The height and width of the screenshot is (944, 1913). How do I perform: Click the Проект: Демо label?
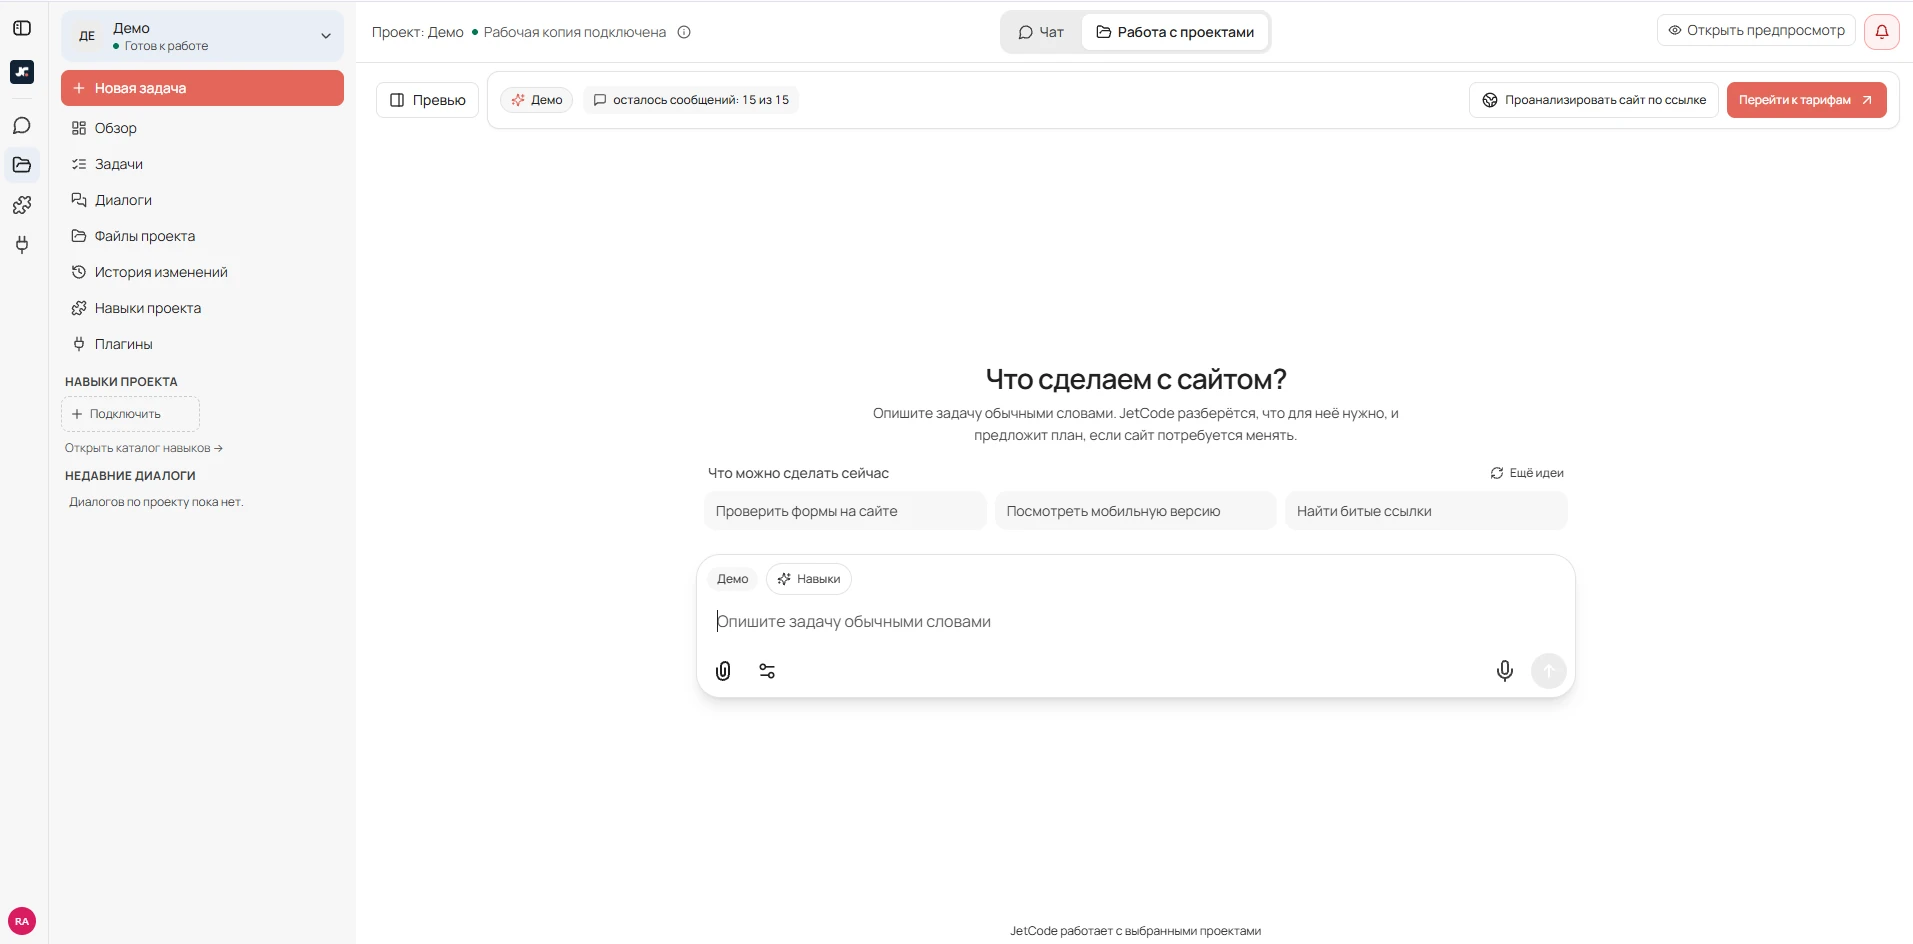pos(418,32)
